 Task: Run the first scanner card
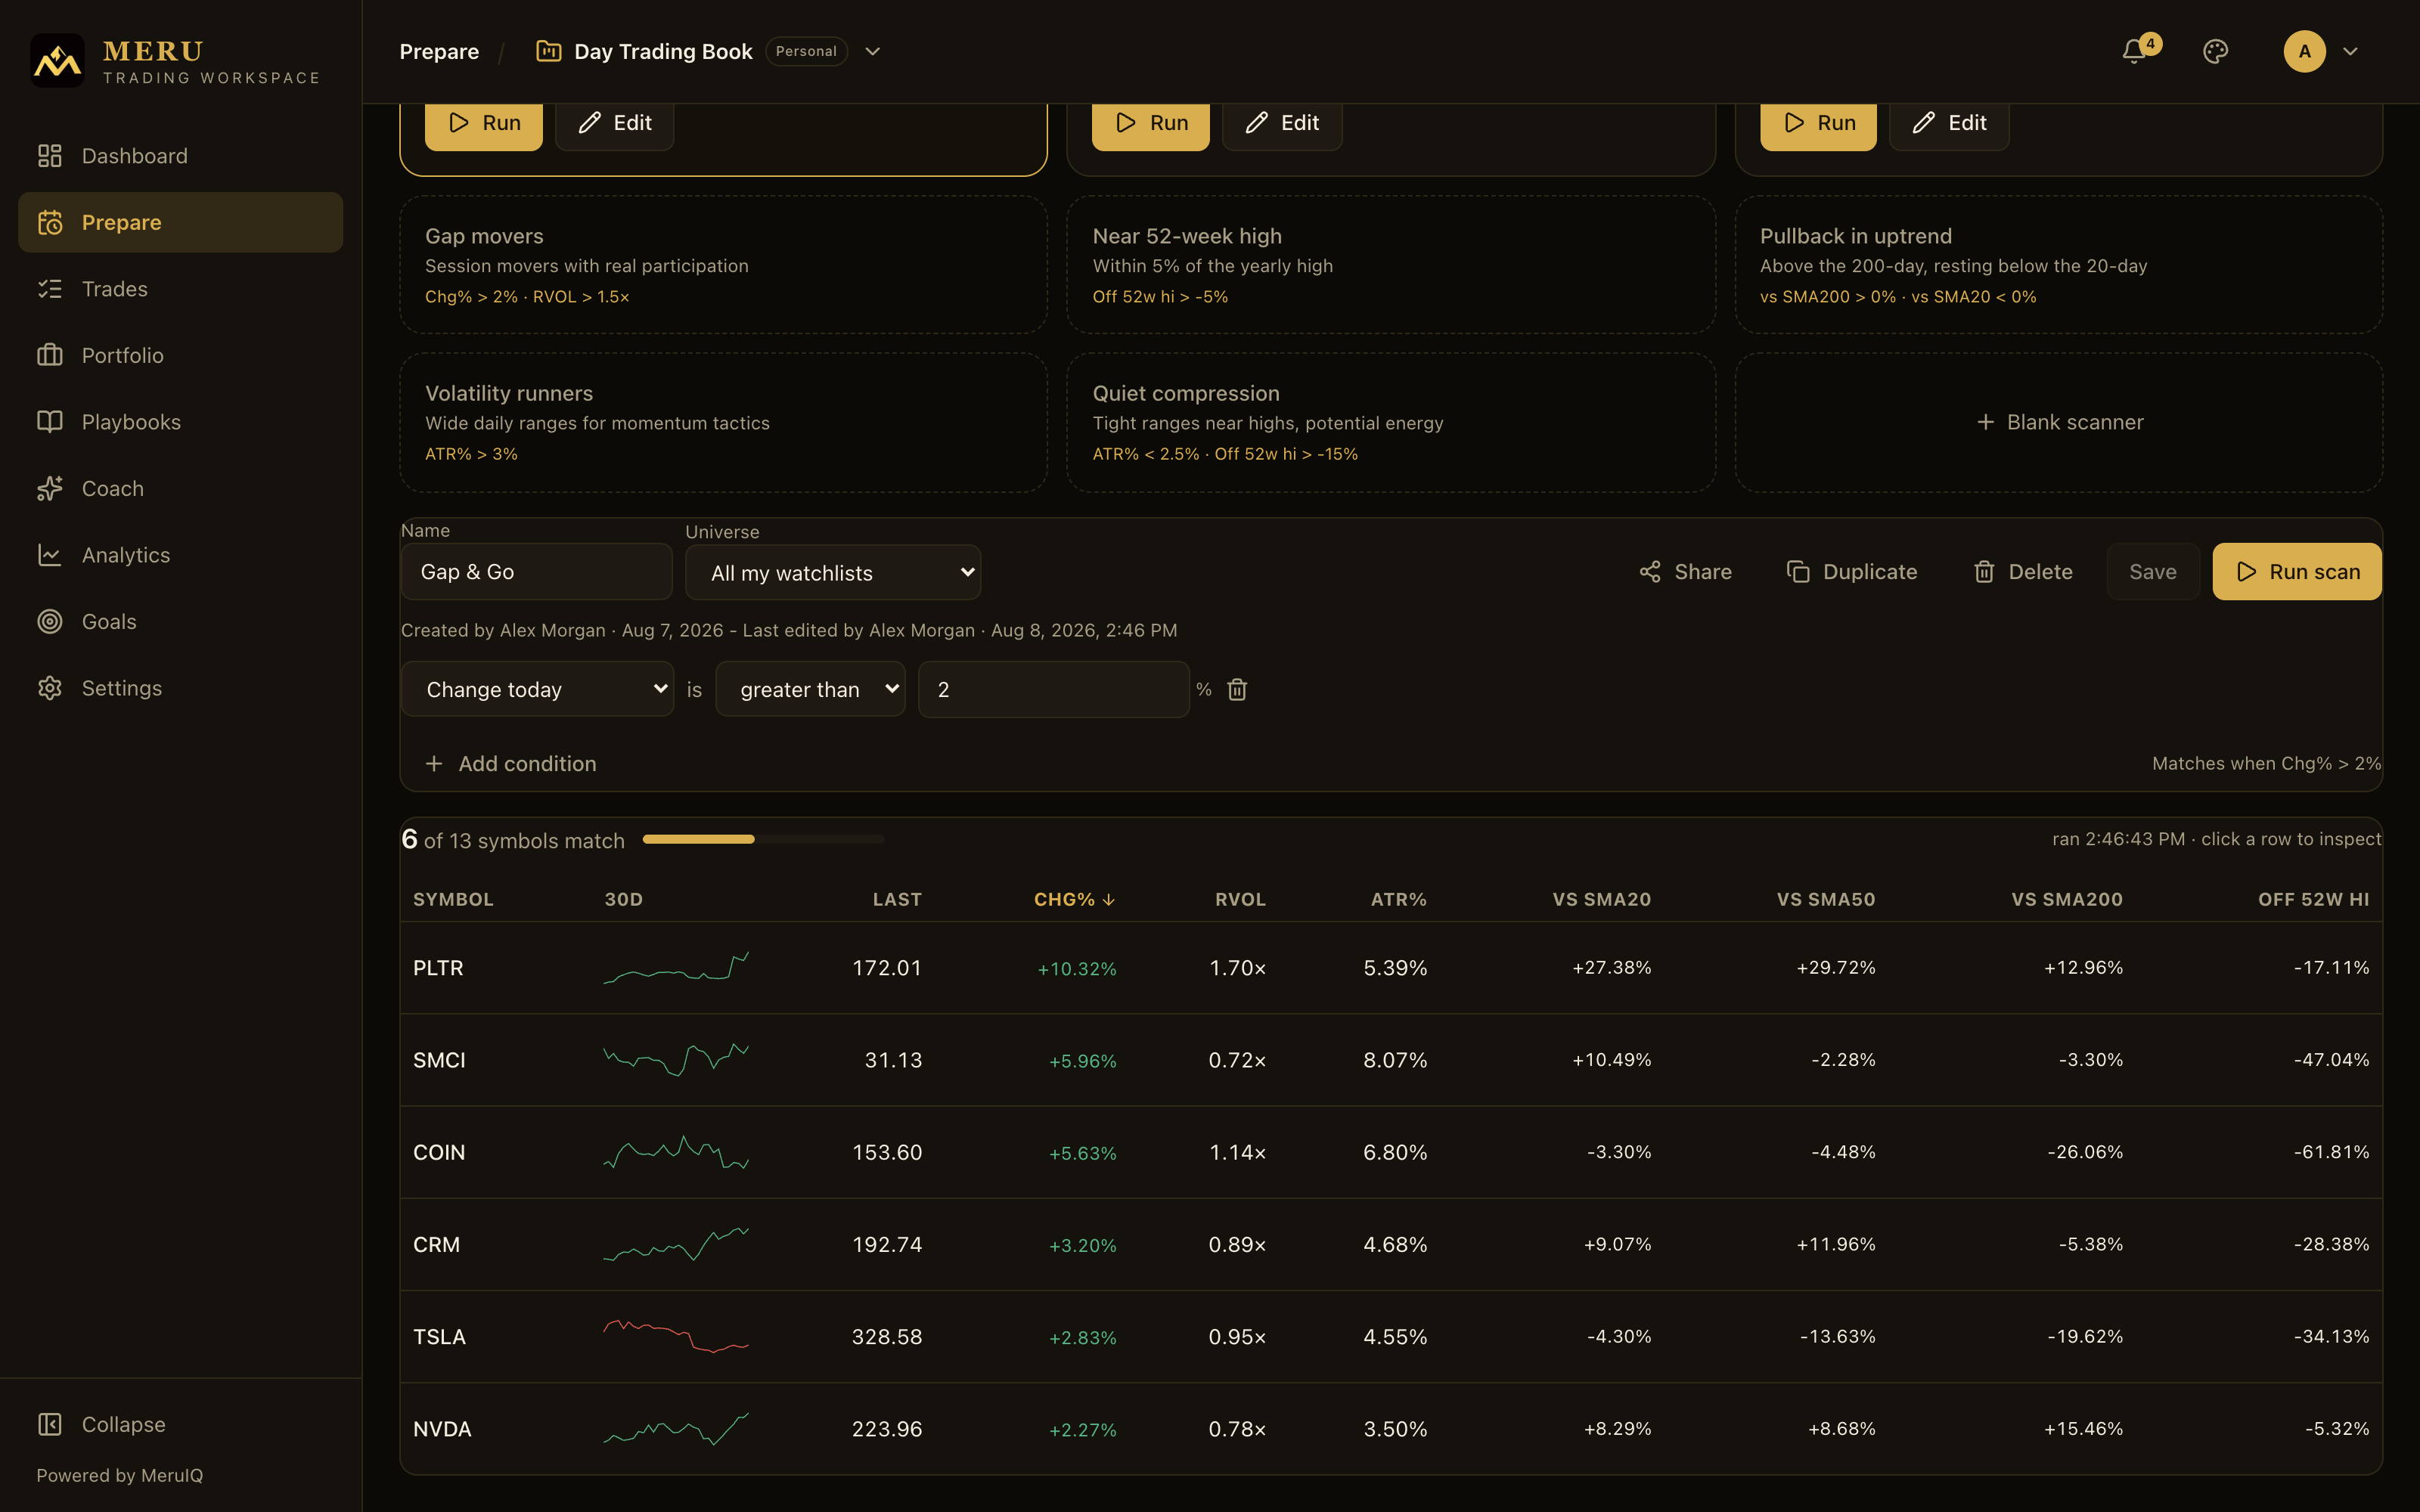coord(484,123)
